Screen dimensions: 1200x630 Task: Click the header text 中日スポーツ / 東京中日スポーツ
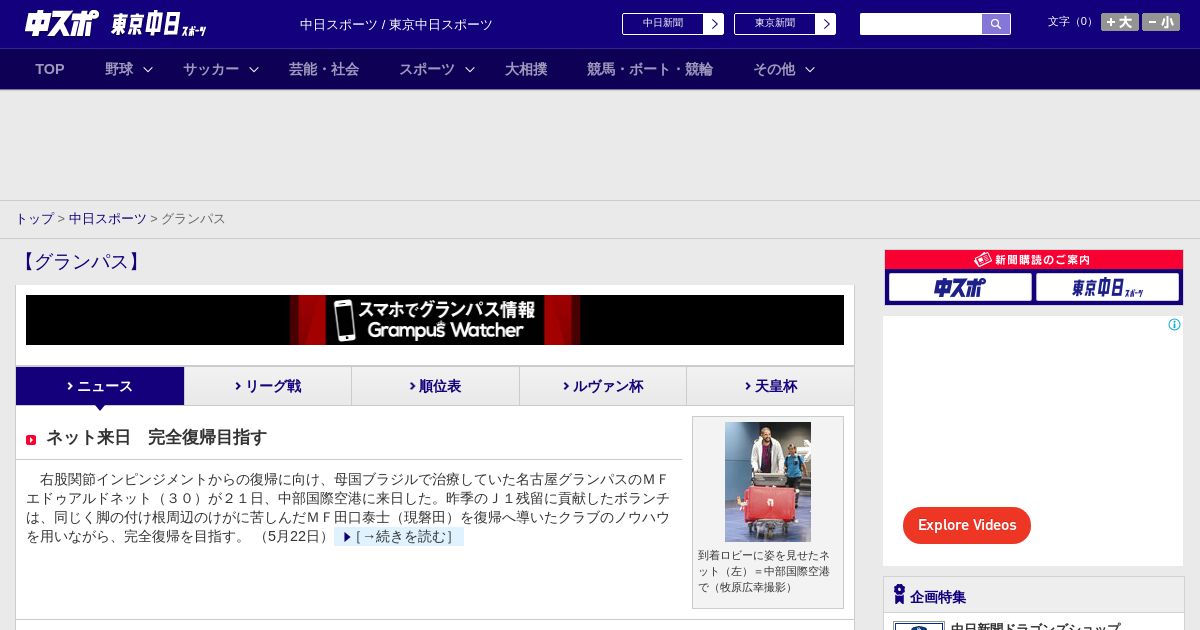point(396,25)
